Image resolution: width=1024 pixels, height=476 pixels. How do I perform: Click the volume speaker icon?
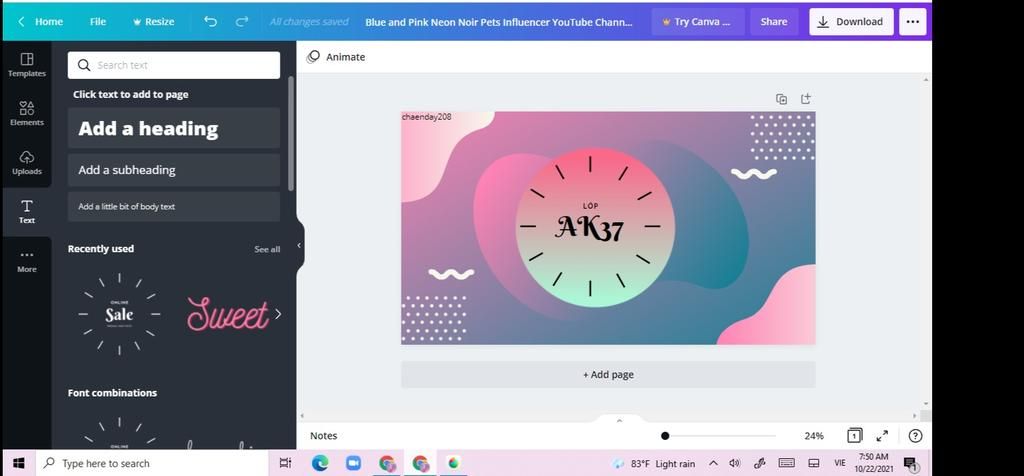(735, 464)
